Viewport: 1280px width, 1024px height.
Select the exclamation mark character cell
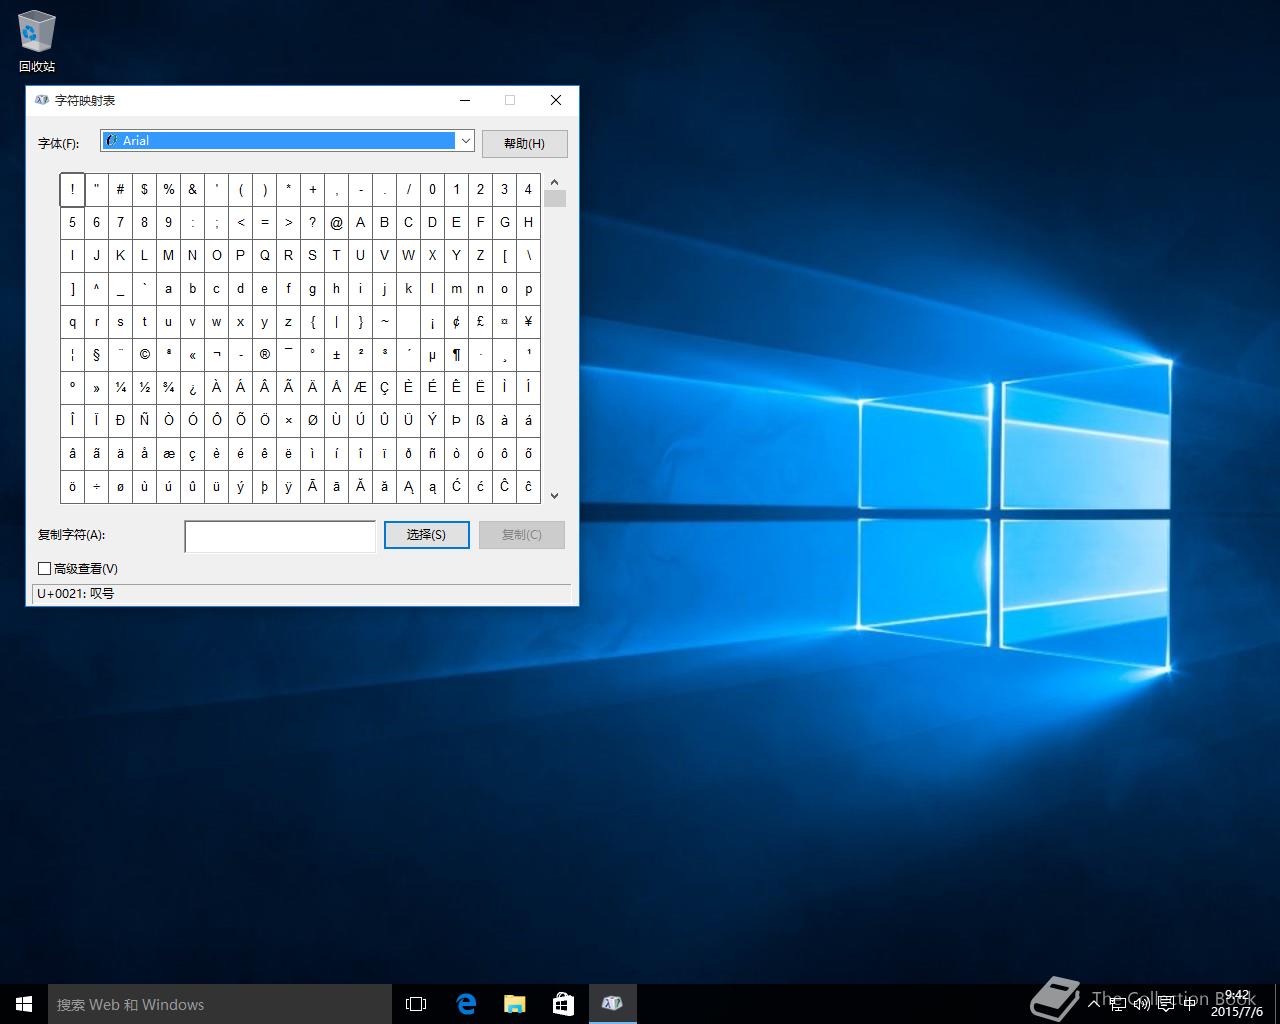coord(72,189)
